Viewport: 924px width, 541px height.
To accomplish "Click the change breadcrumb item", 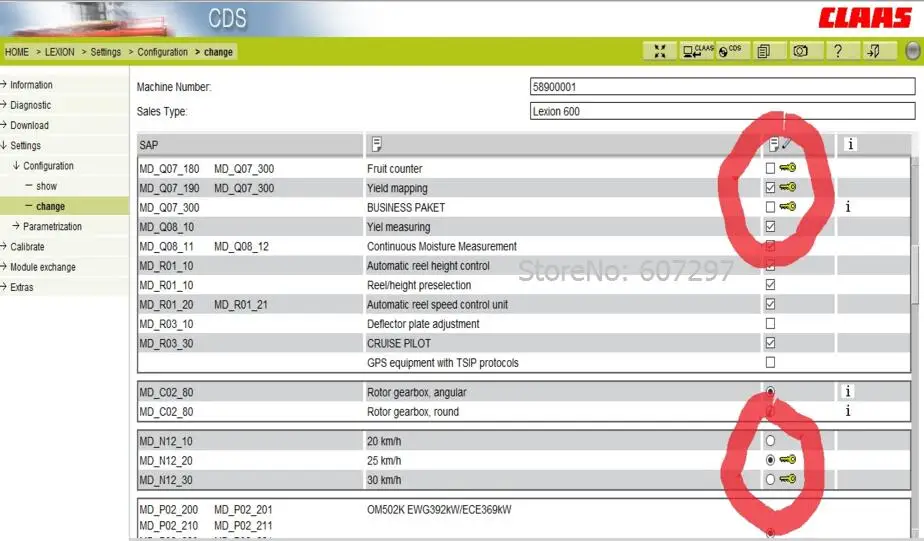I will (x=218, y=52).
